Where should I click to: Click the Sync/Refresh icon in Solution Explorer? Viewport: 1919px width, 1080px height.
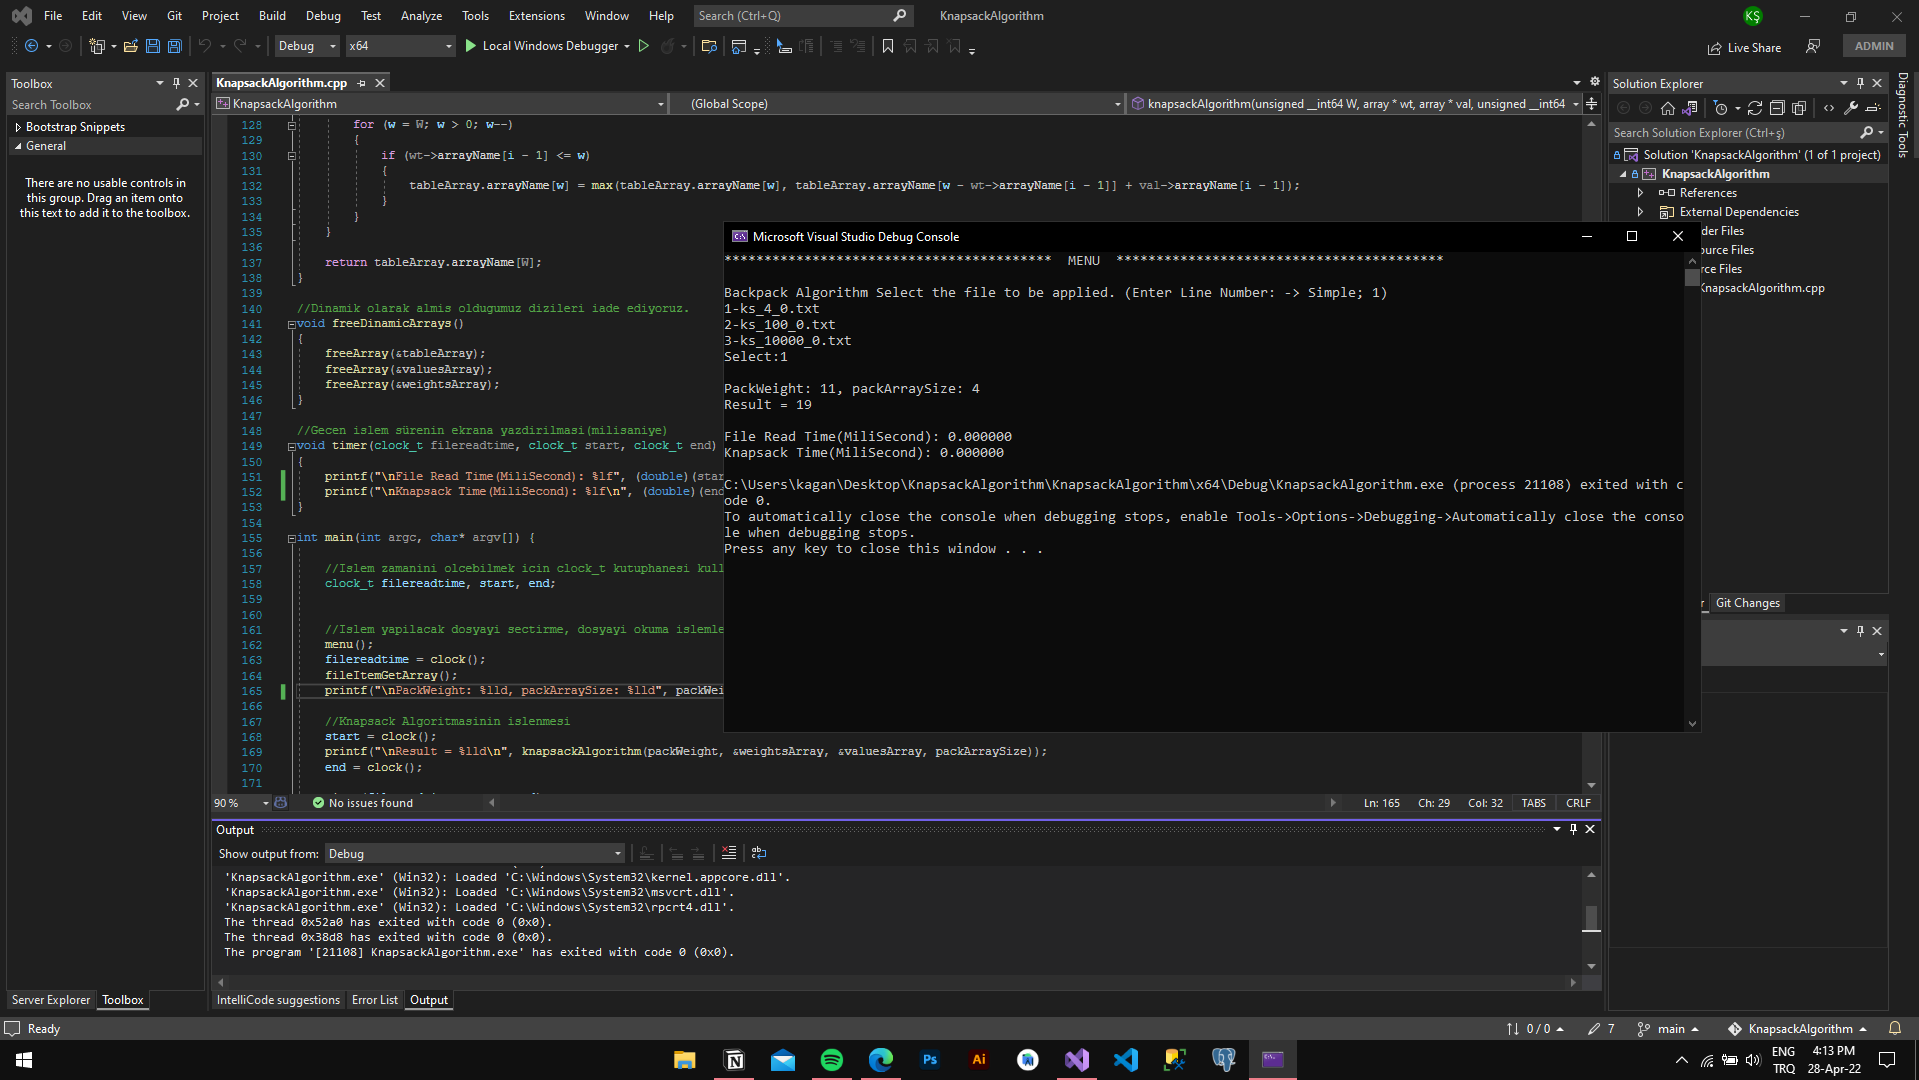pyautogui.click(x=1755, y=108)
